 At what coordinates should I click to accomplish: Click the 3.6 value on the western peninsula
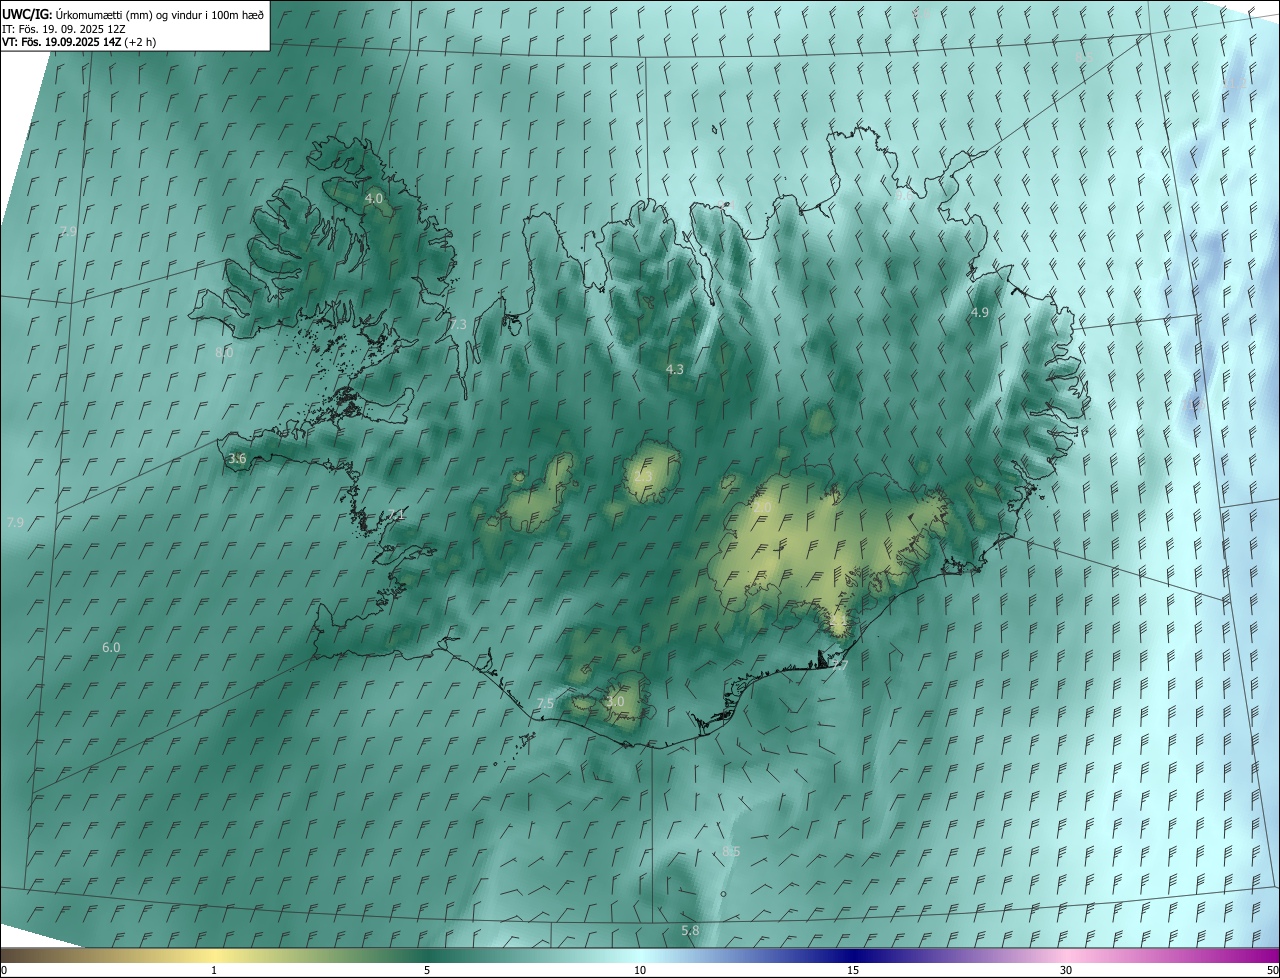(x=237, y=459)
